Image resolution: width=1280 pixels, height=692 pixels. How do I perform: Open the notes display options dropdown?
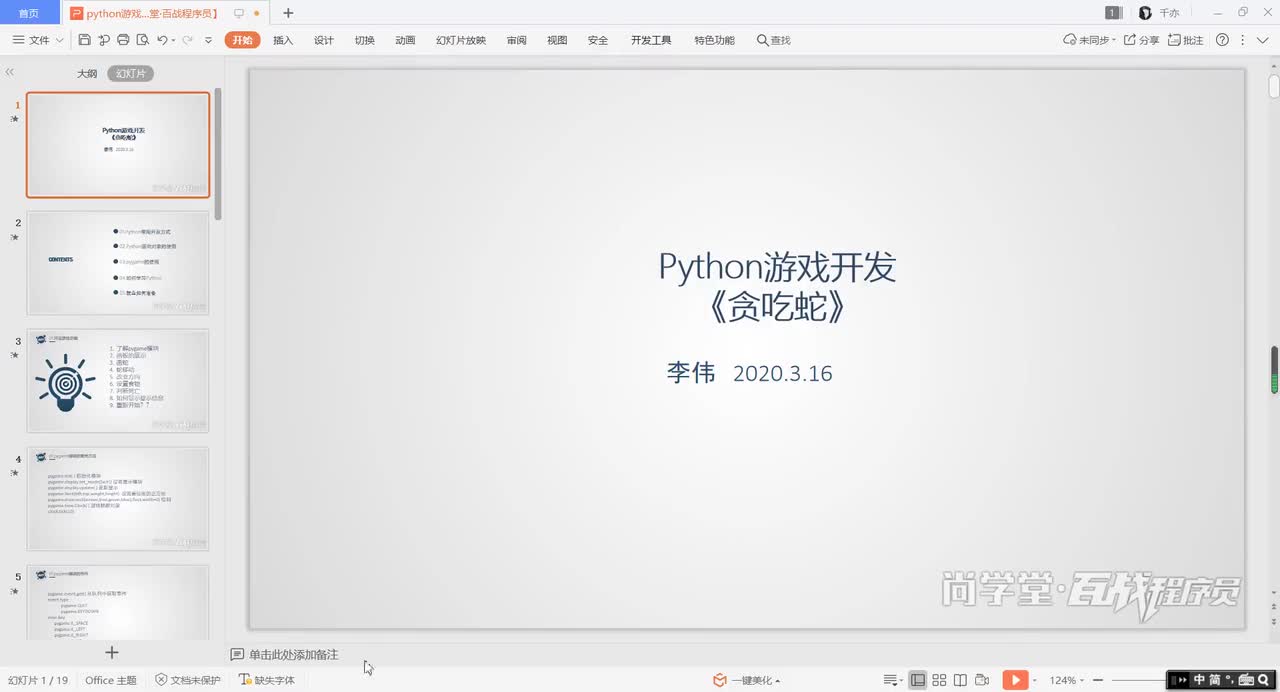point(893,680)
